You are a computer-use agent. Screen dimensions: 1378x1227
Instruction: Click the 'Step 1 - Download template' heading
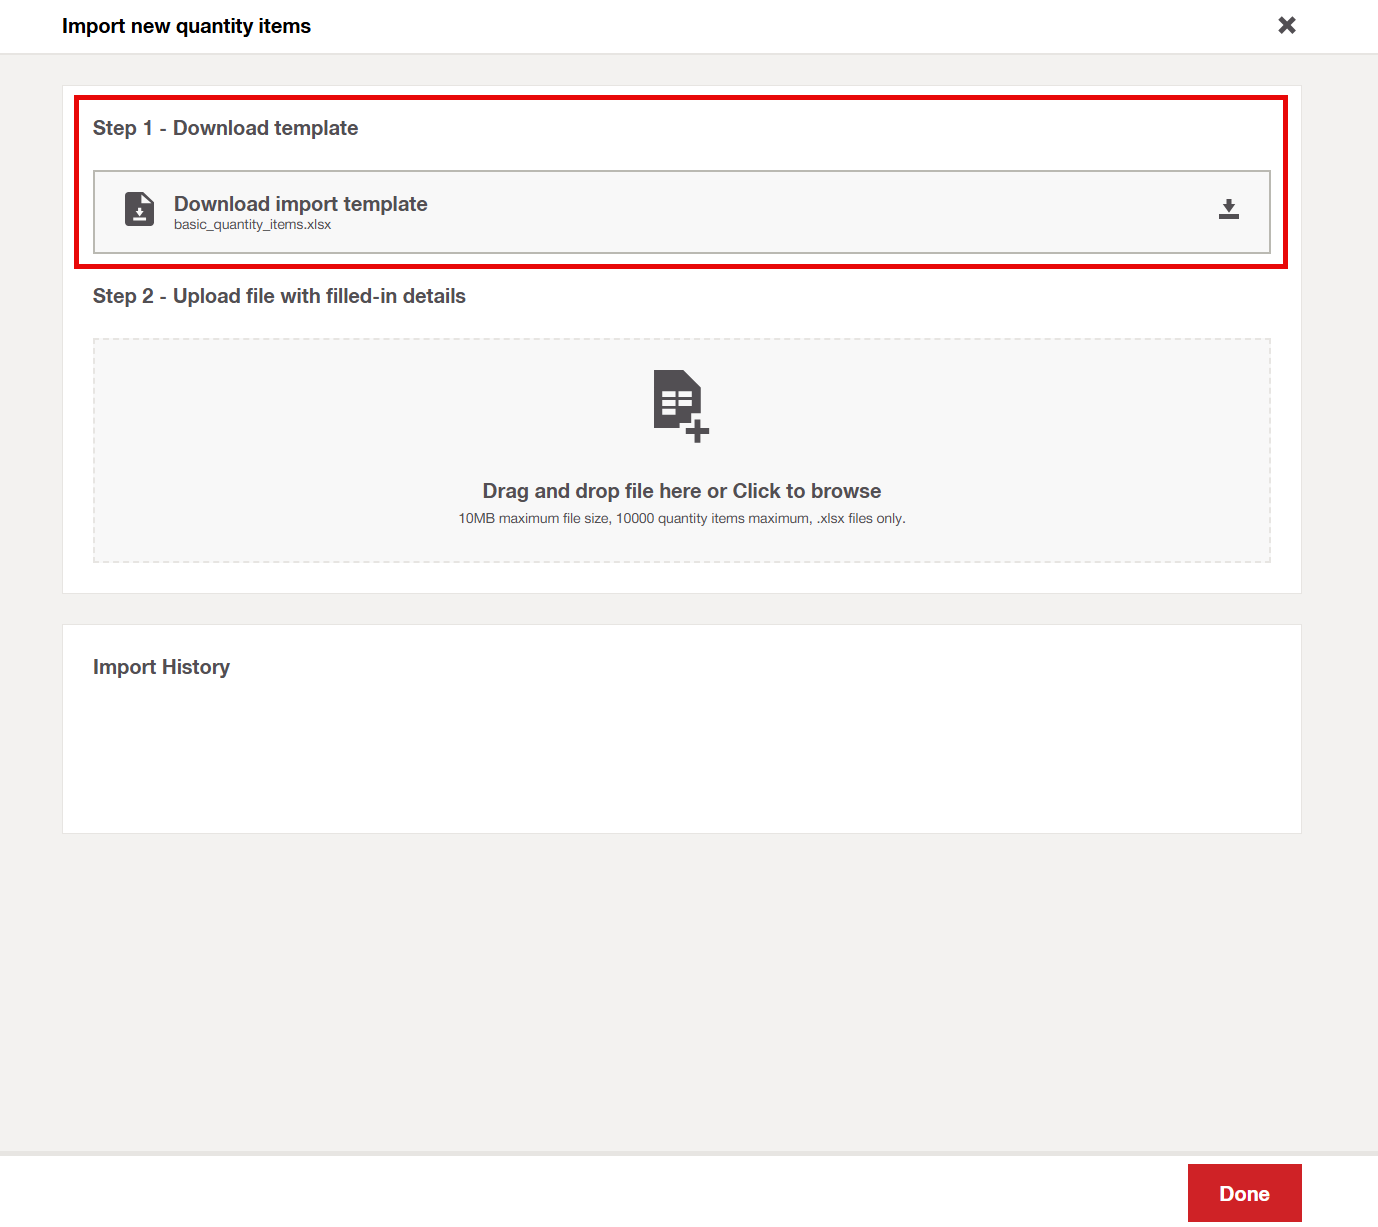click(x=225, y=128)
